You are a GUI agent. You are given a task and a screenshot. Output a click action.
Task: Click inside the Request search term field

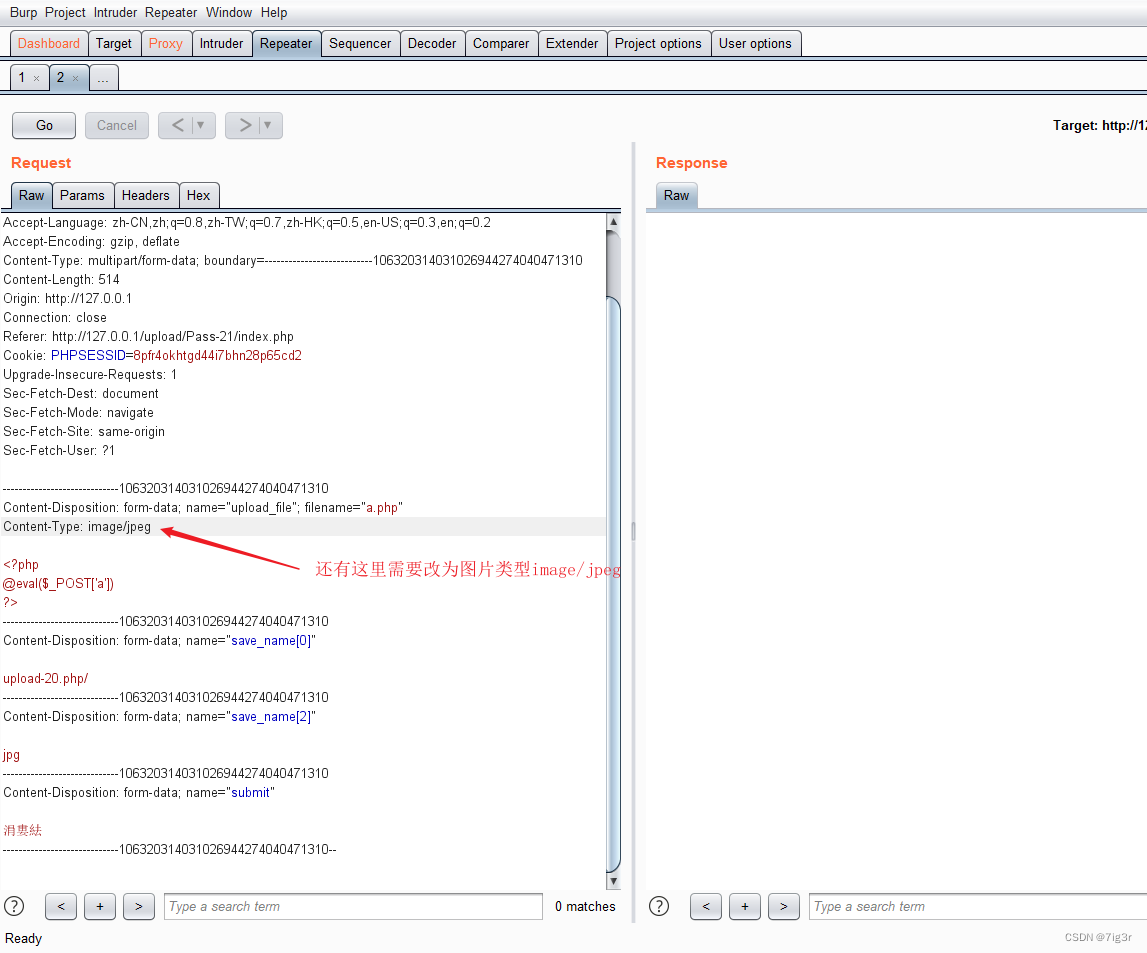pyautogui.click(x=350, y=906)
